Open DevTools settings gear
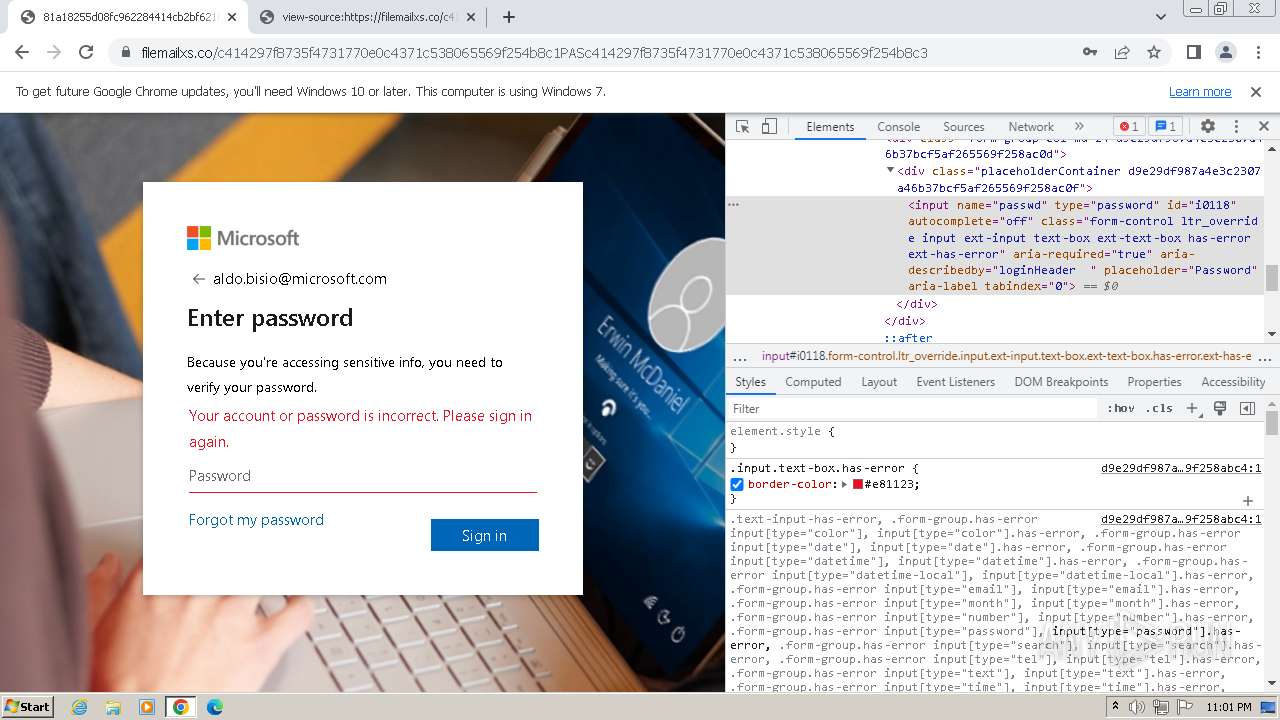The image size is (1280, 720). click(x=1208, y=127)
